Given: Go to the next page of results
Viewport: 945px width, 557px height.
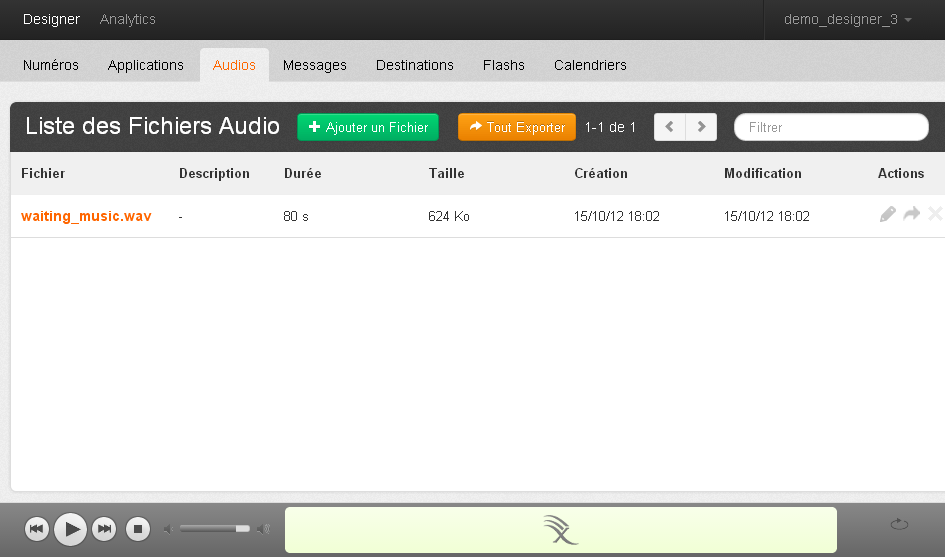Looking at the screenshot, I should pos(701,127).
